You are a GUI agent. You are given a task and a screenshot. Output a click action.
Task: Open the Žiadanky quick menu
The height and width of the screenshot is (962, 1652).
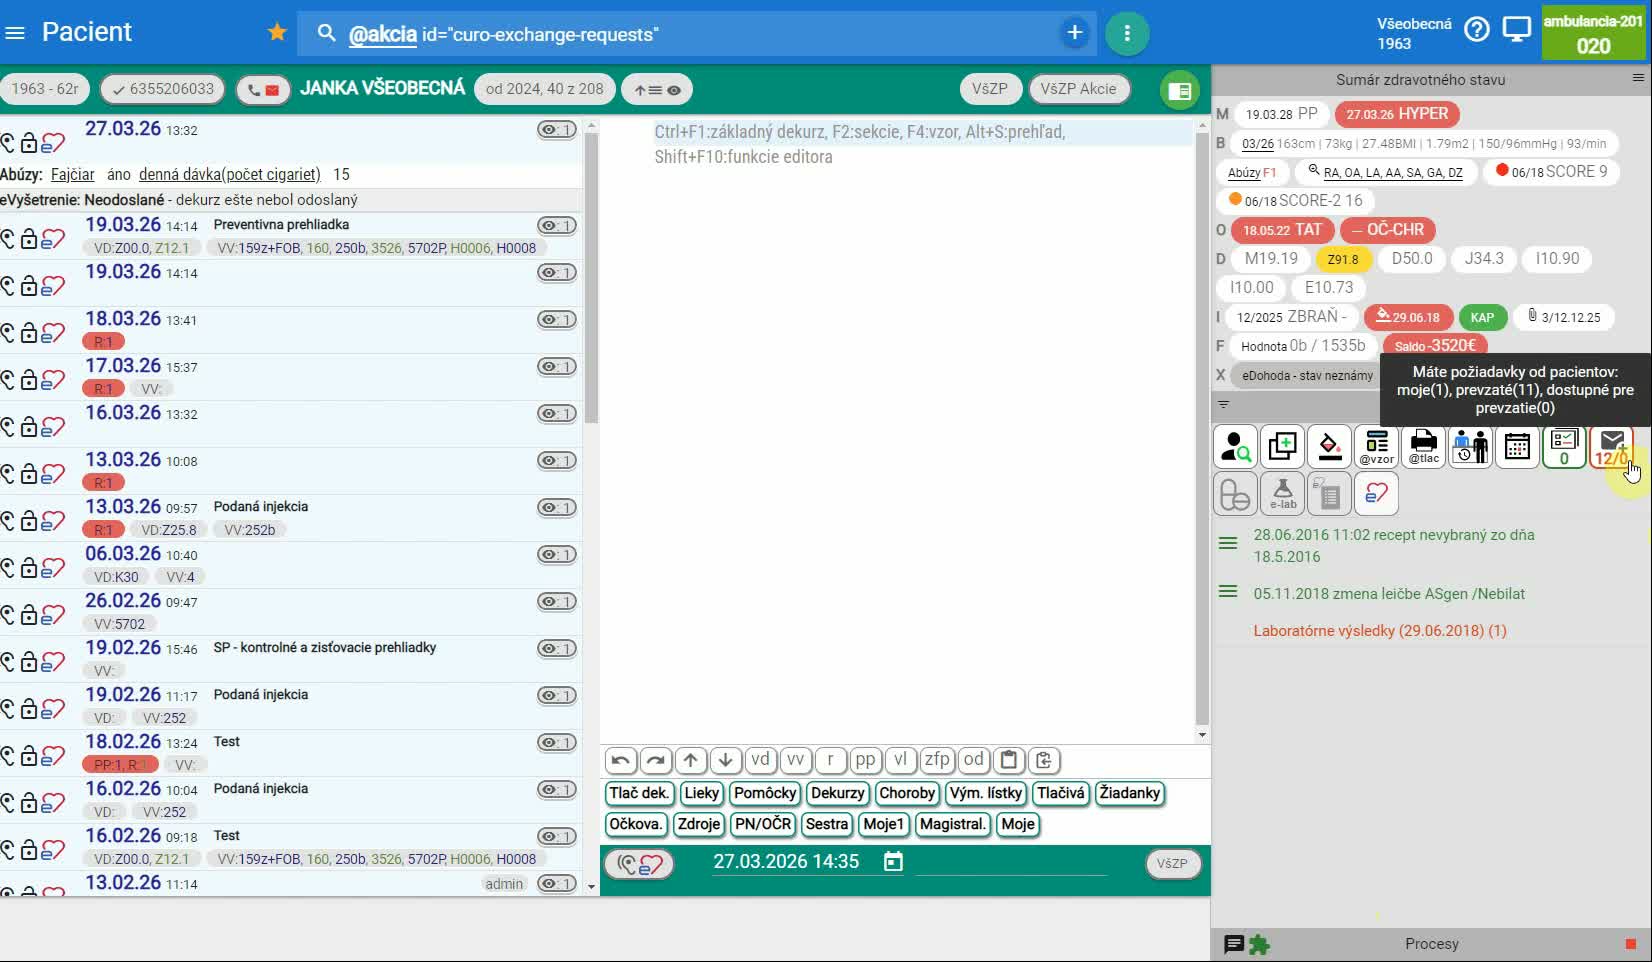point(1129,793)
